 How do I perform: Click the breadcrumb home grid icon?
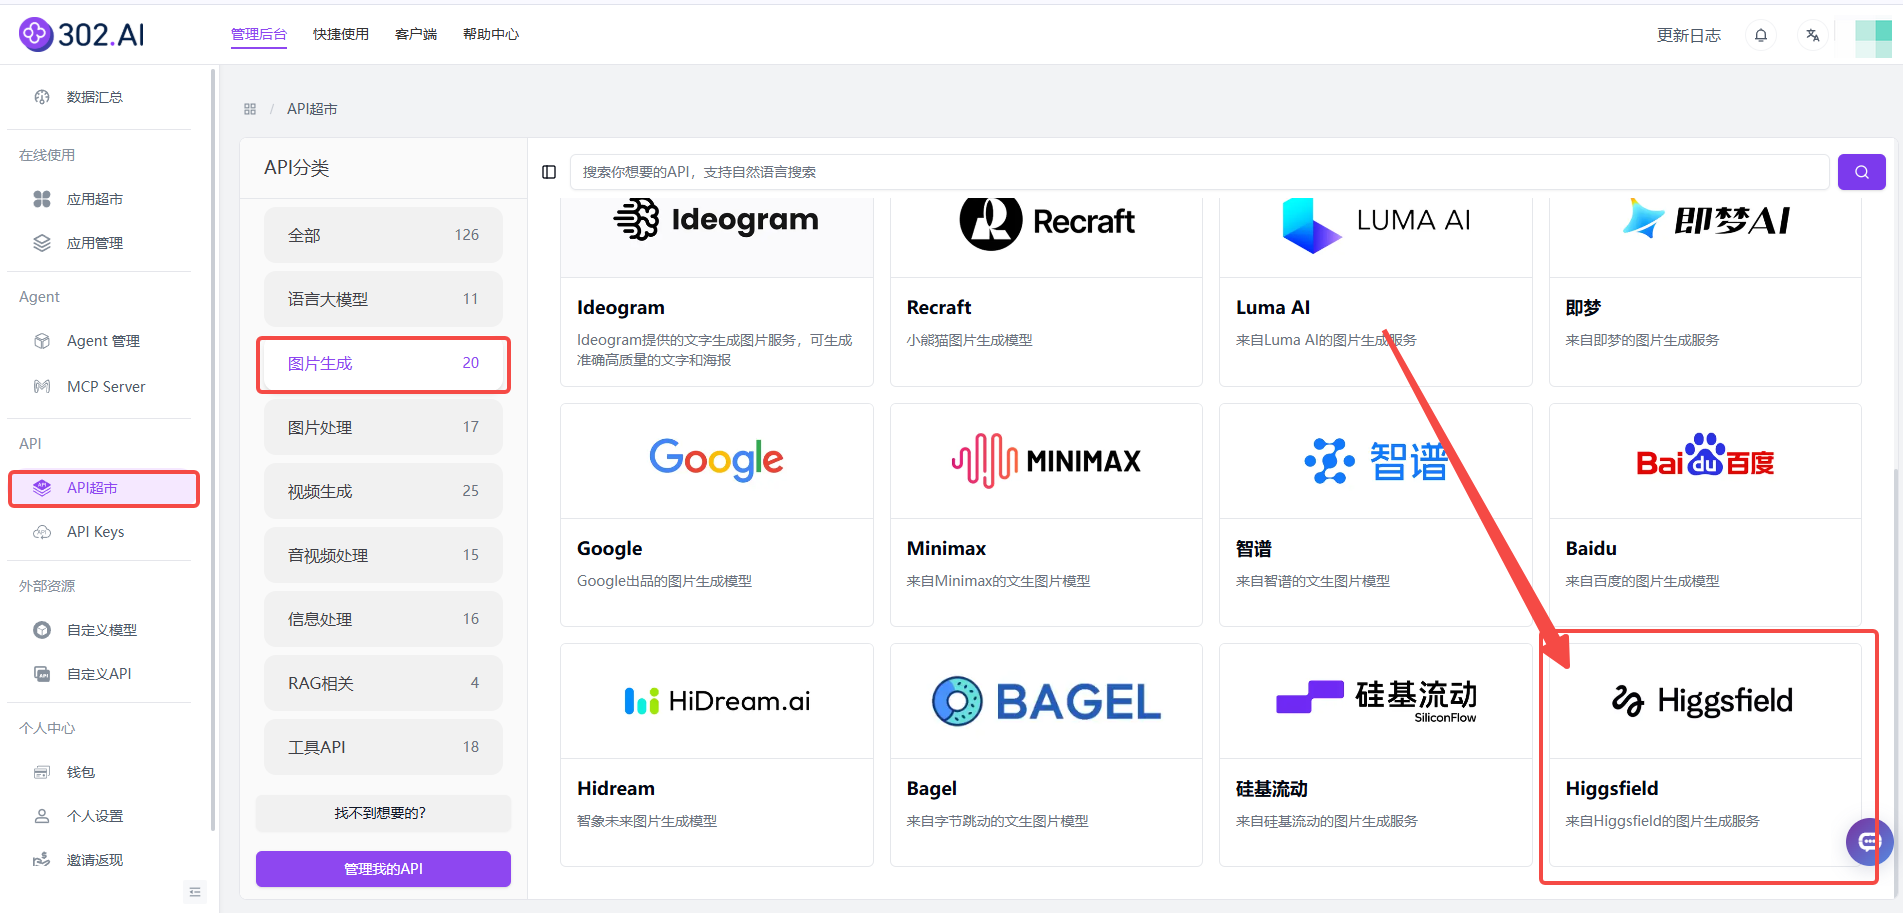coord(250,109)
